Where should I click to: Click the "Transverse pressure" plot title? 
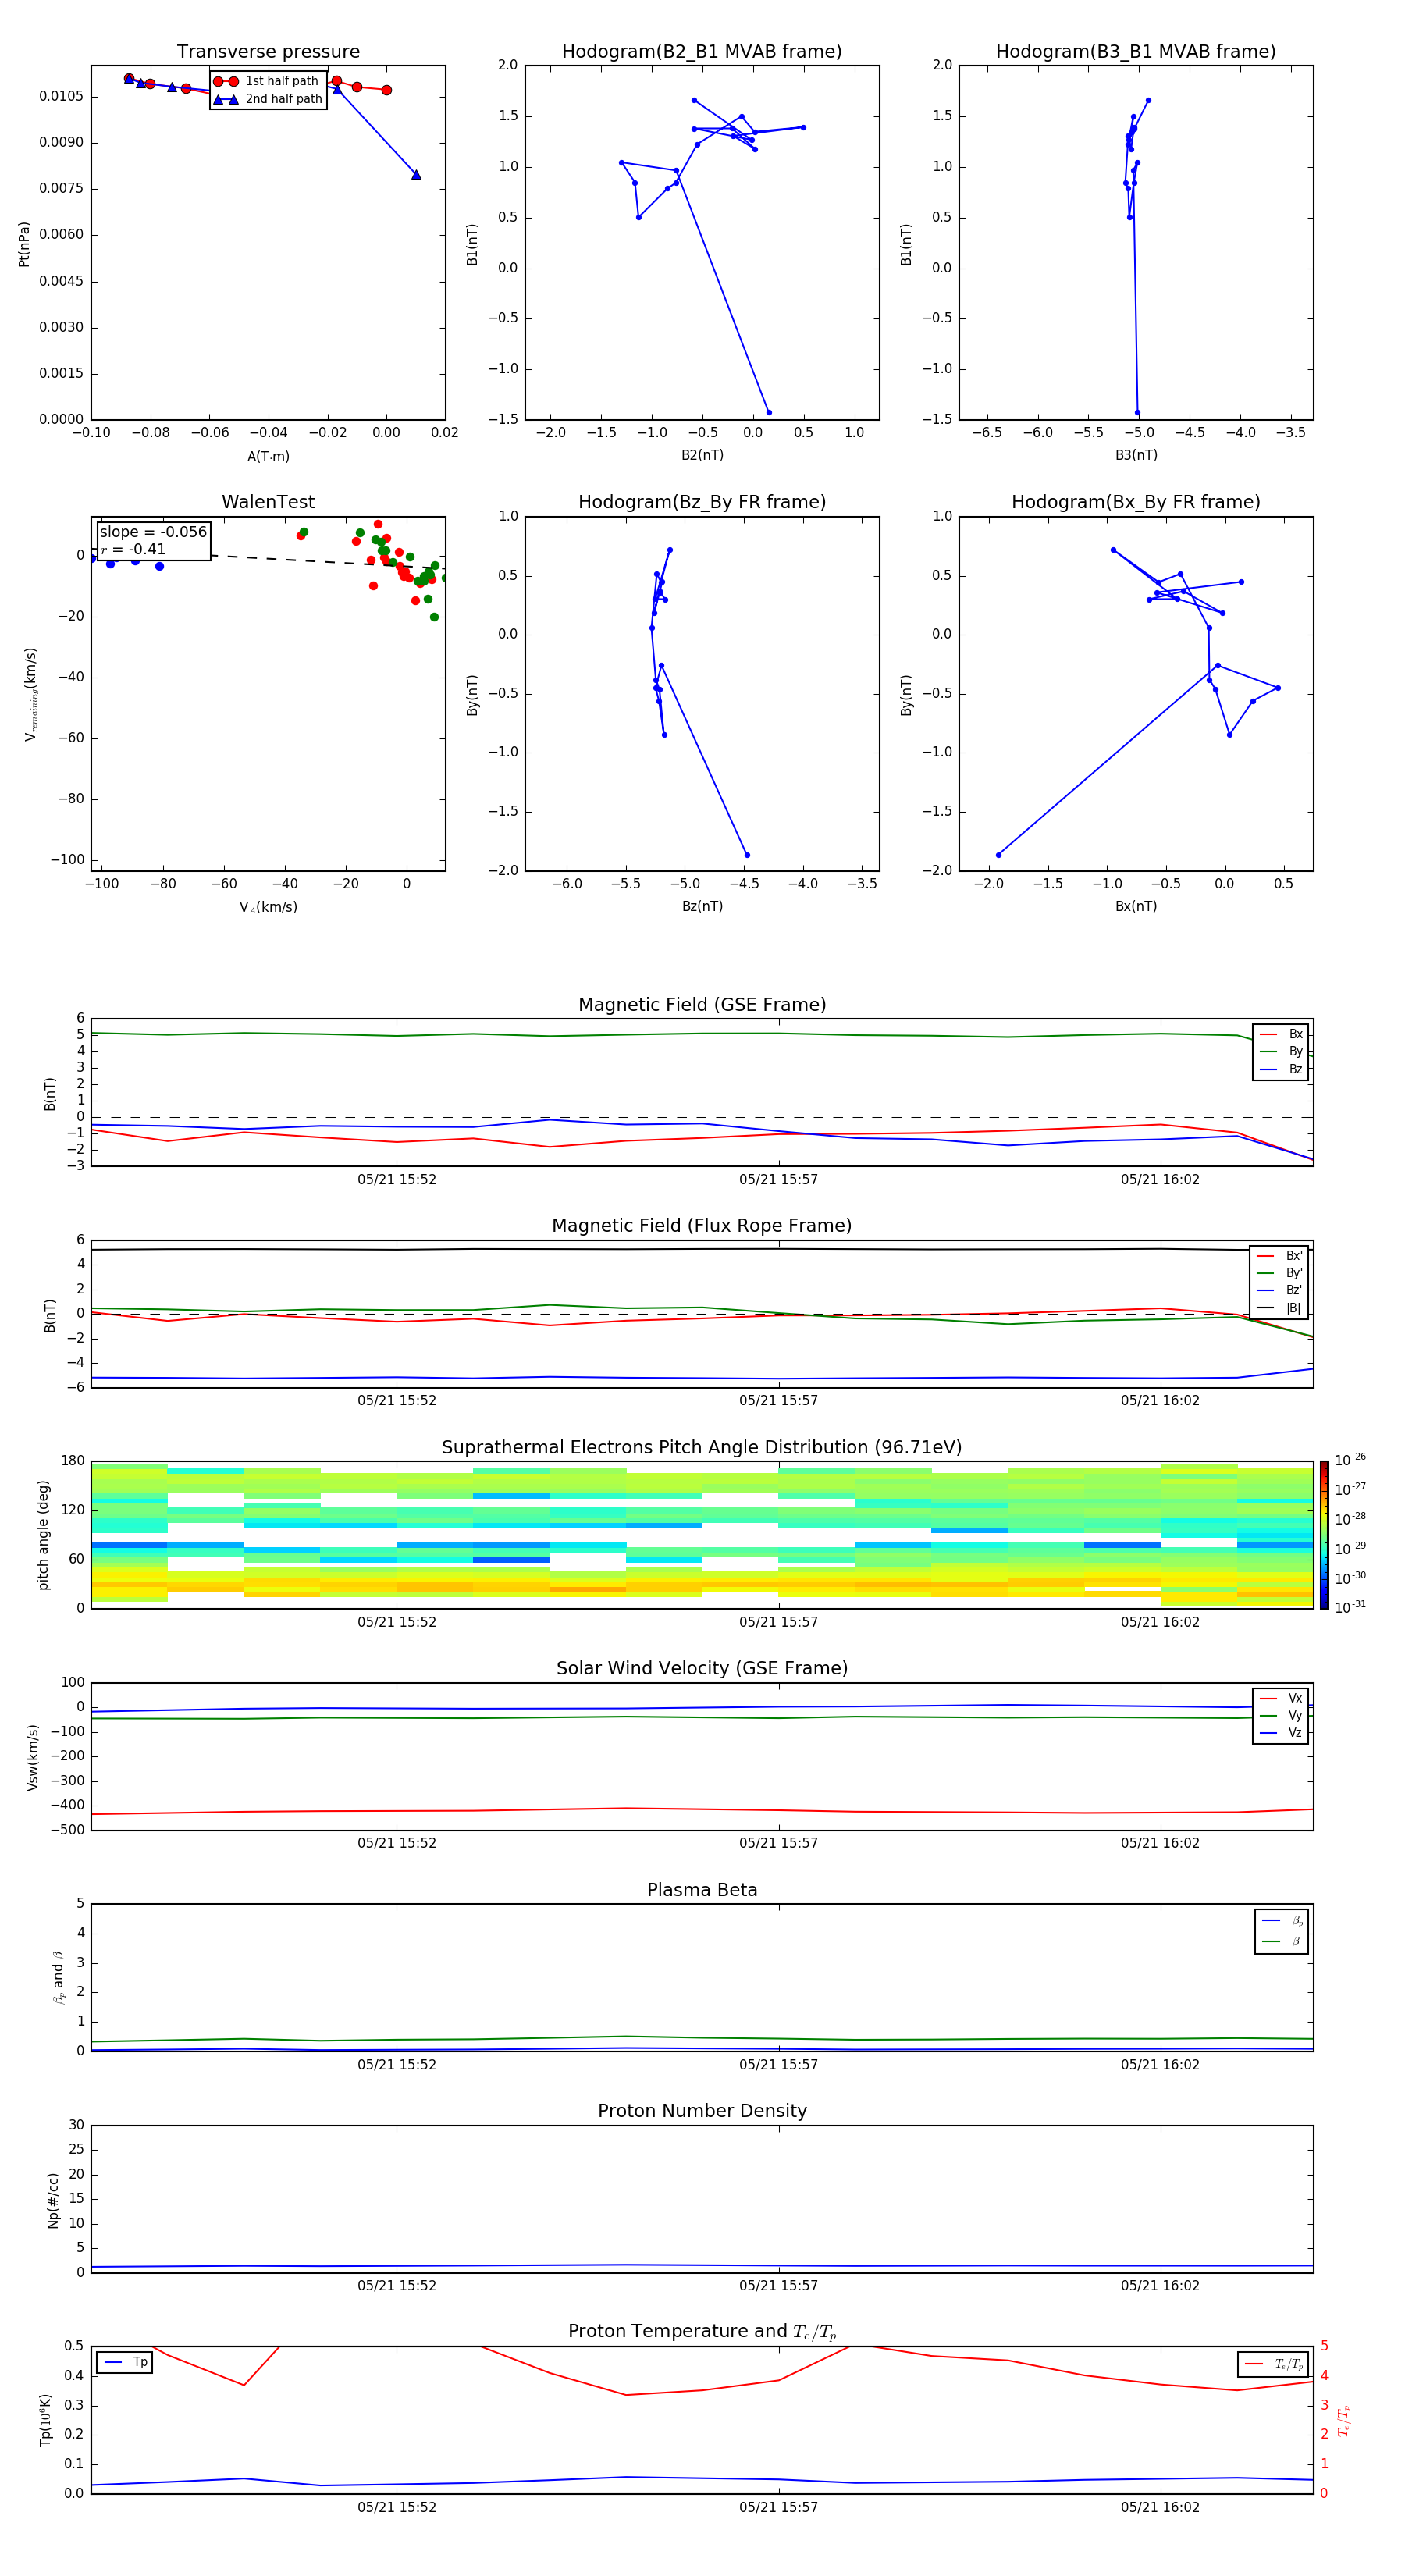(x=268, y=52)
